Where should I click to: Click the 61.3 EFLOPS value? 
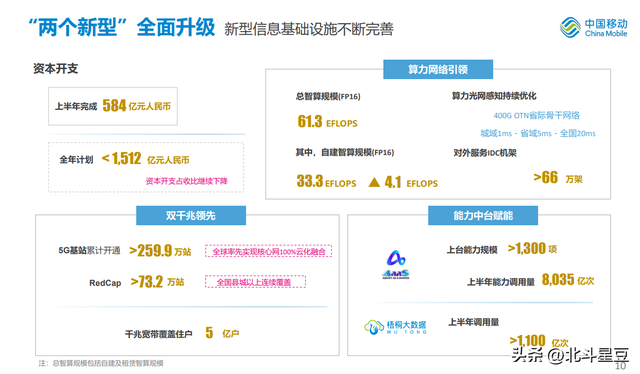pos(327,122)
